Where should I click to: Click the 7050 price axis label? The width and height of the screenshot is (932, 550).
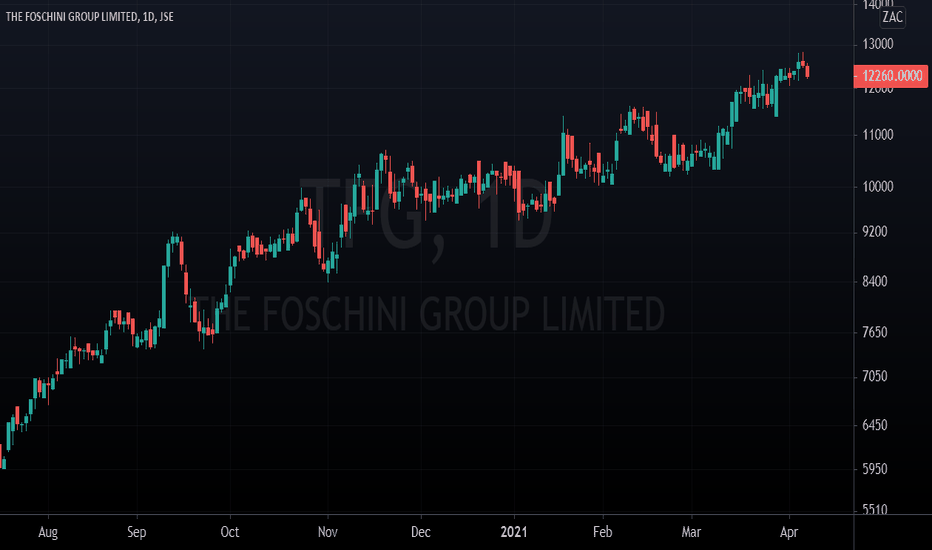pyautogui.click(x=875, y=376)
